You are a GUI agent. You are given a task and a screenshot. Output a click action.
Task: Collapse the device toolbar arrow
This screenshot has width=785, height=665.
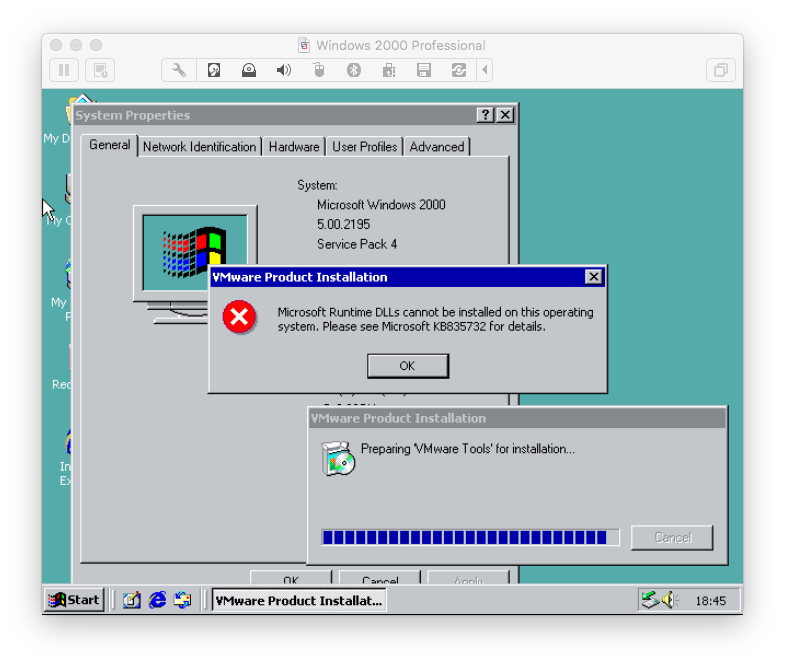coord(485,70)
